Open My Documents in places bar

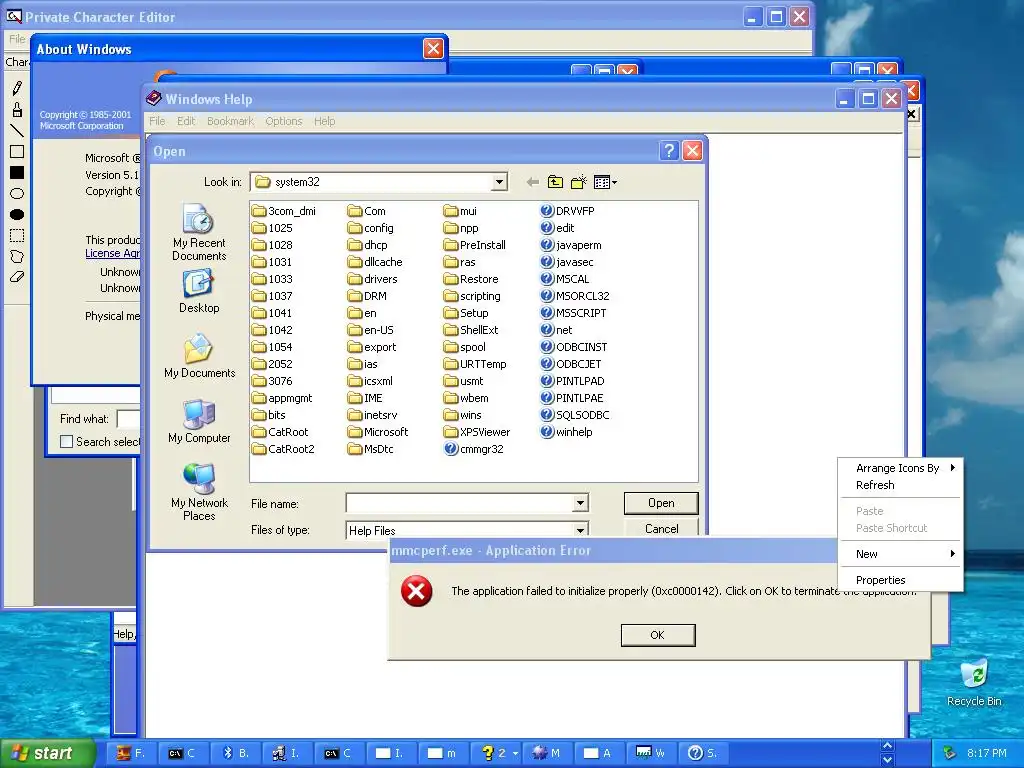[199, 356]
